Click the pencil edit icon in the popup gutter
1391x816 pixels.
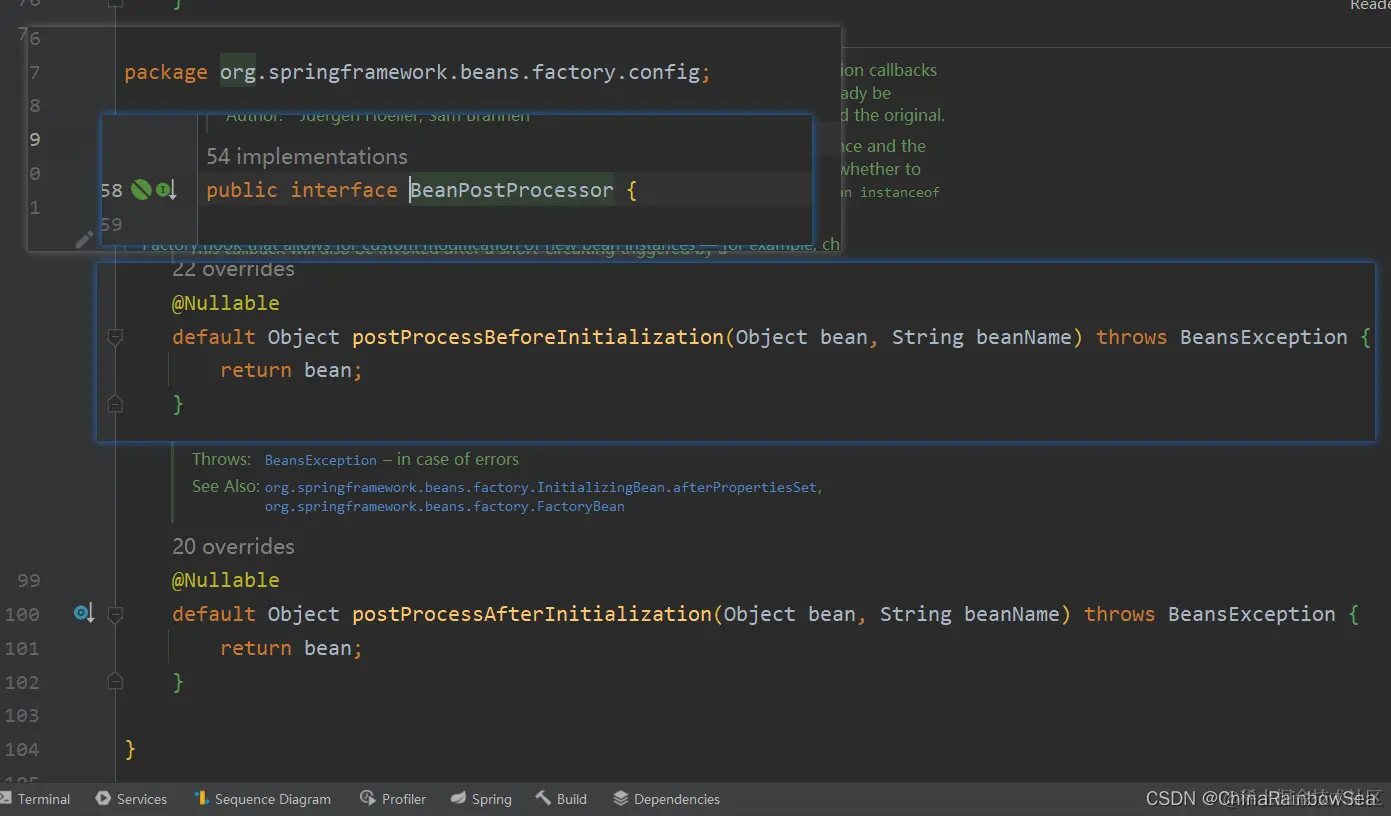pos(84,239)
